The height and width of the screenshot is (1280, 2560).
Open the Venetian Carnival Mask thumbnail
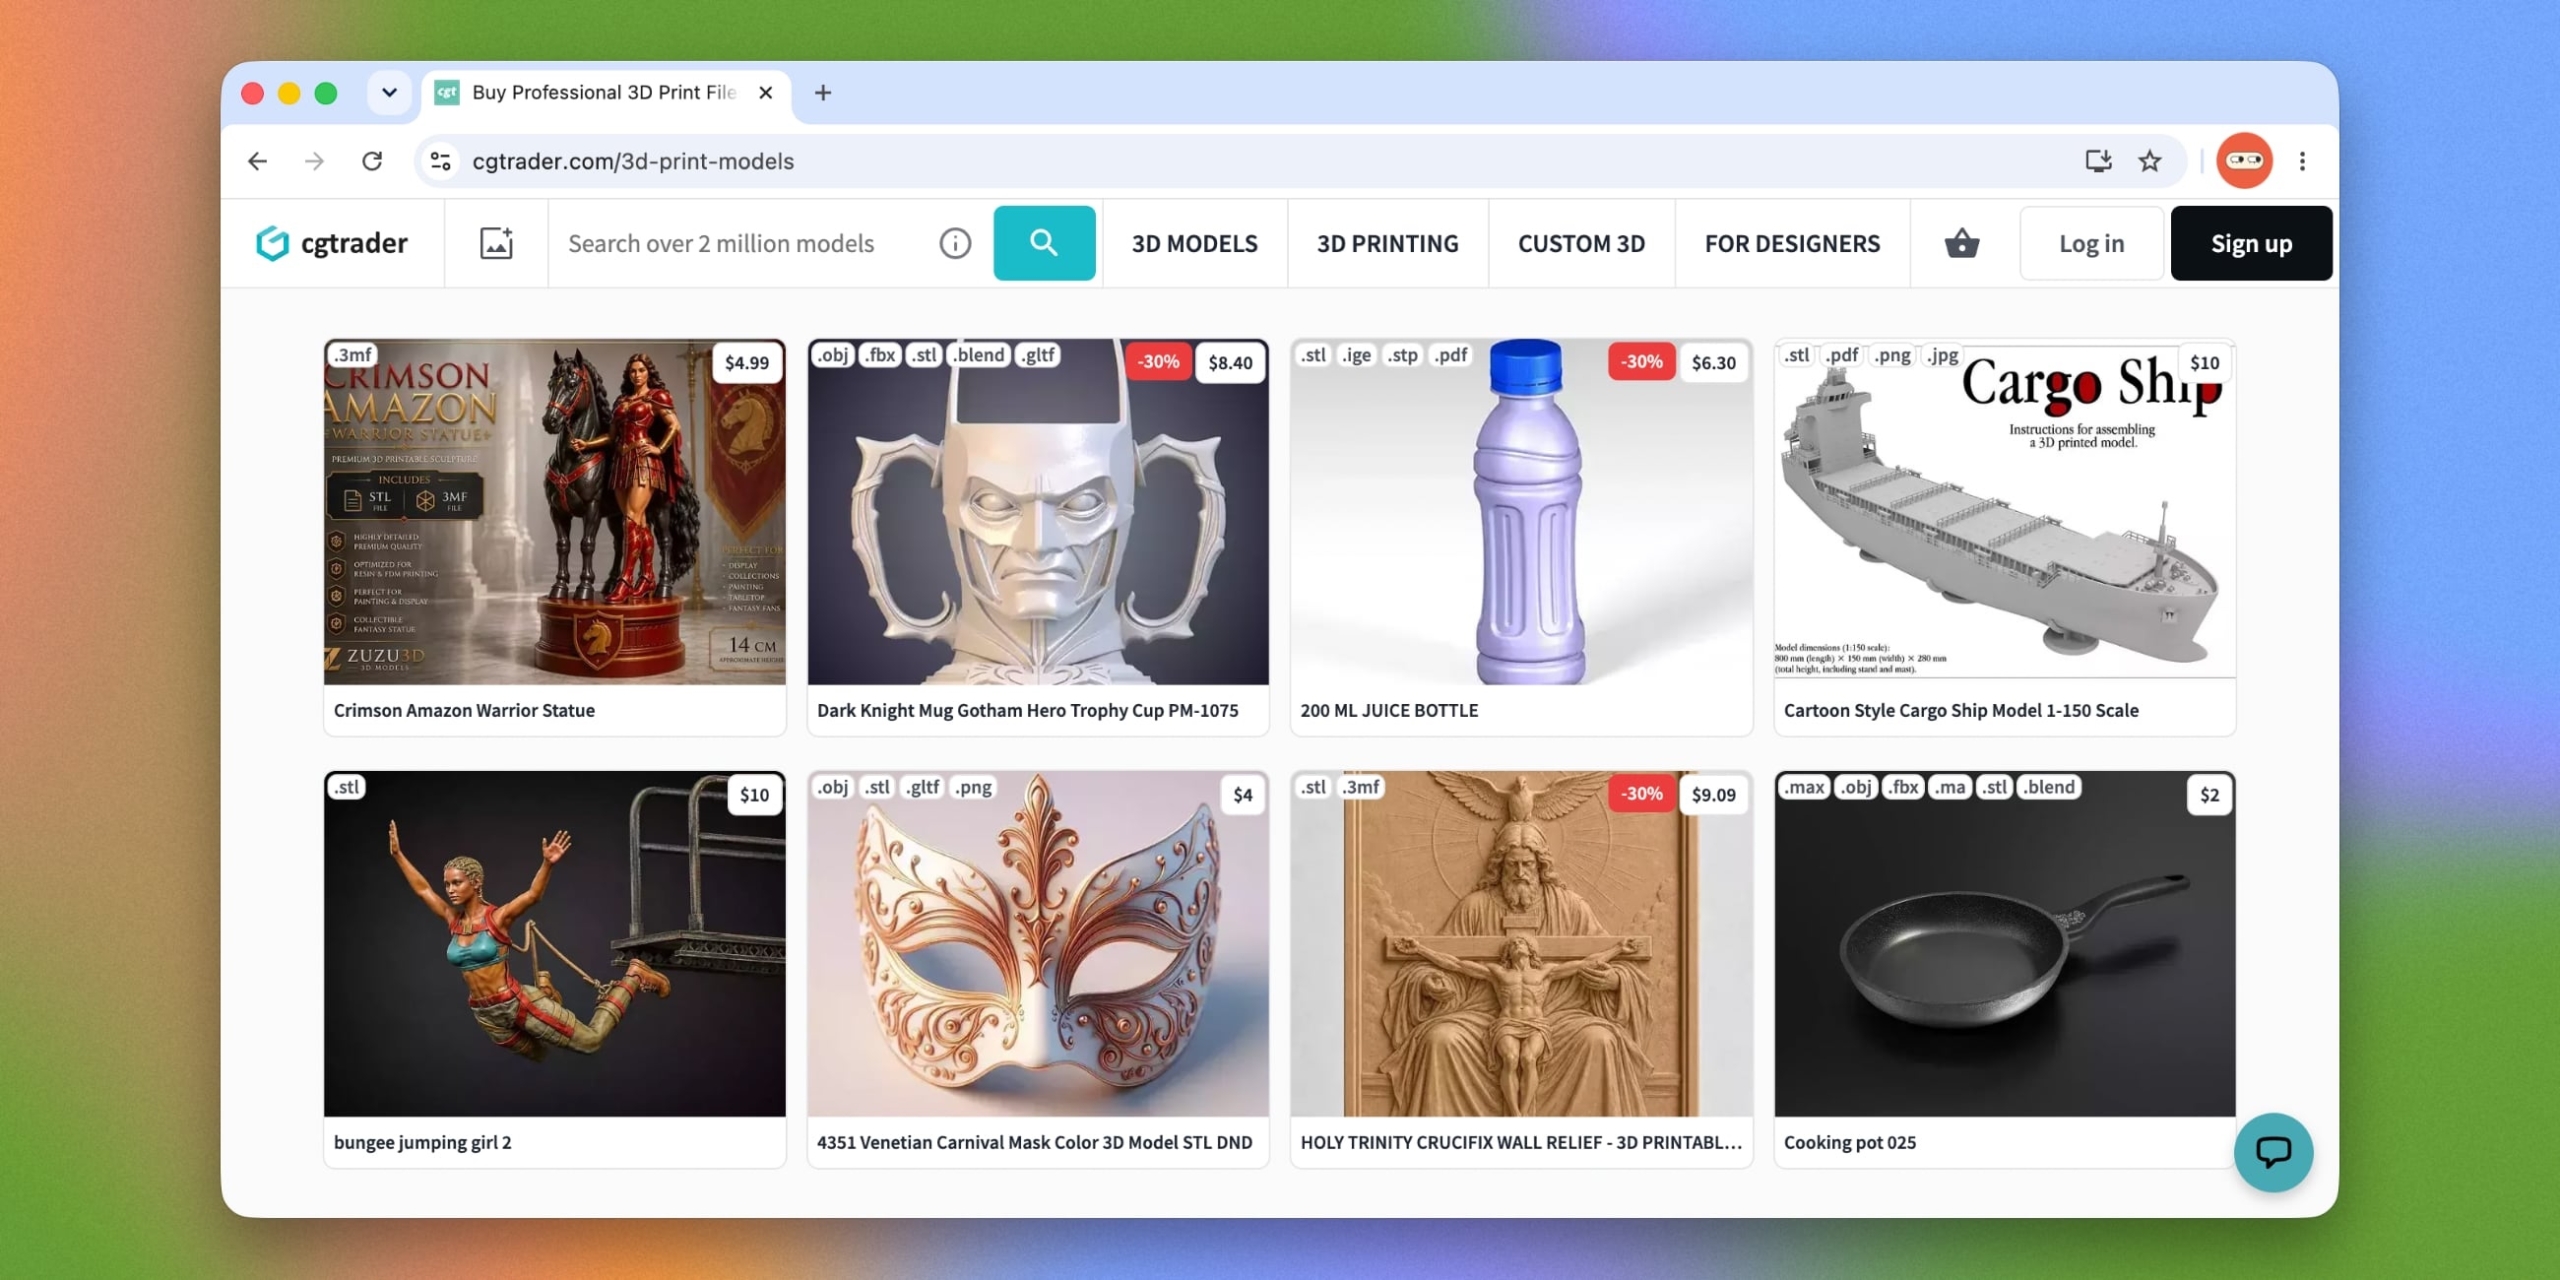coord(1038,944)
